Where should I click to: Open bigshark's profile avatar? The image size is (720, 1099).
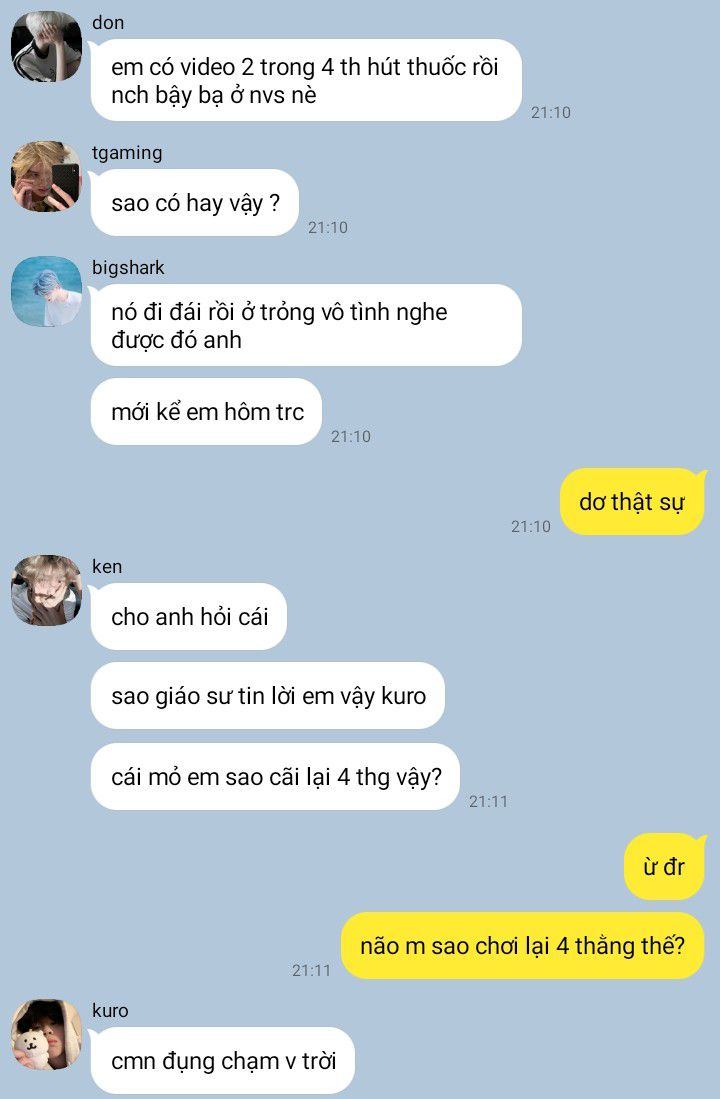46,291
